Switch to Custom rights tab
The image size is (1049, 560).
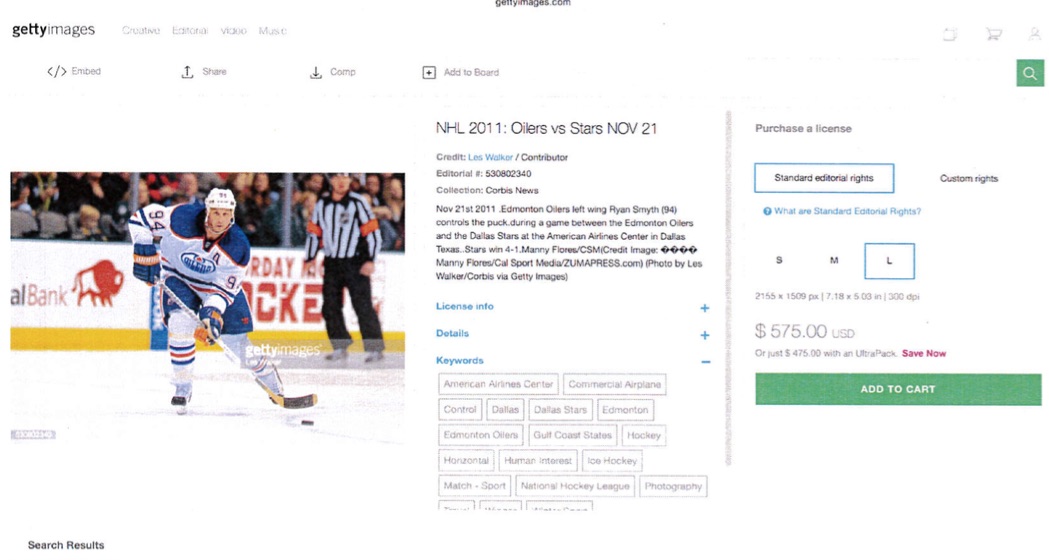tap(969, 179)
